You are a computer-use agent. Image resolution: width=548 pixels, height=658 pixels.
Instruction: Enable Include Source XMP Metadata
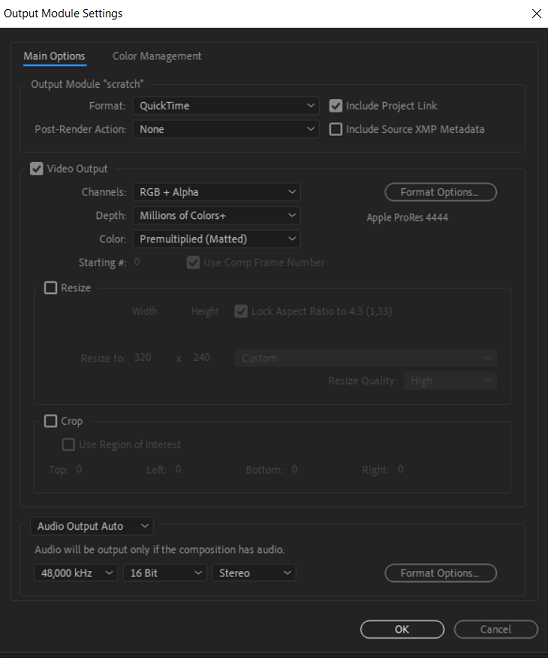[335, 129]
